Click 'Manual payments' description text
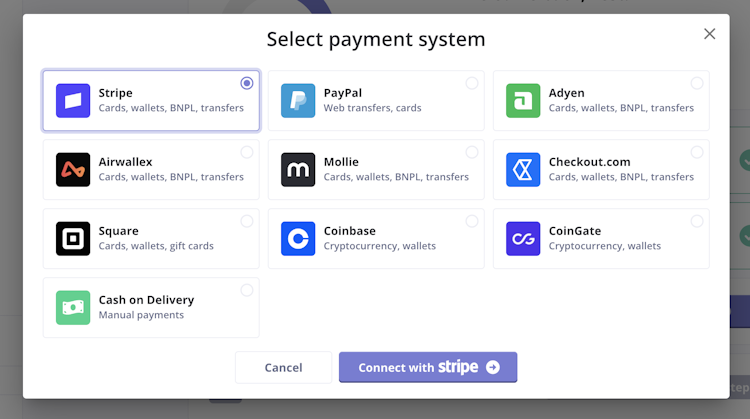 [141, 315]
